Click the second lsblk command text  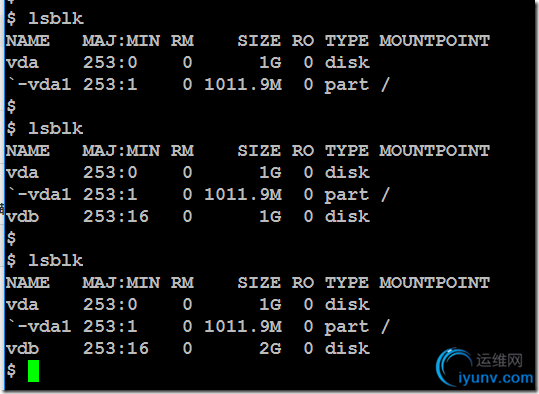tap(56, 128)
